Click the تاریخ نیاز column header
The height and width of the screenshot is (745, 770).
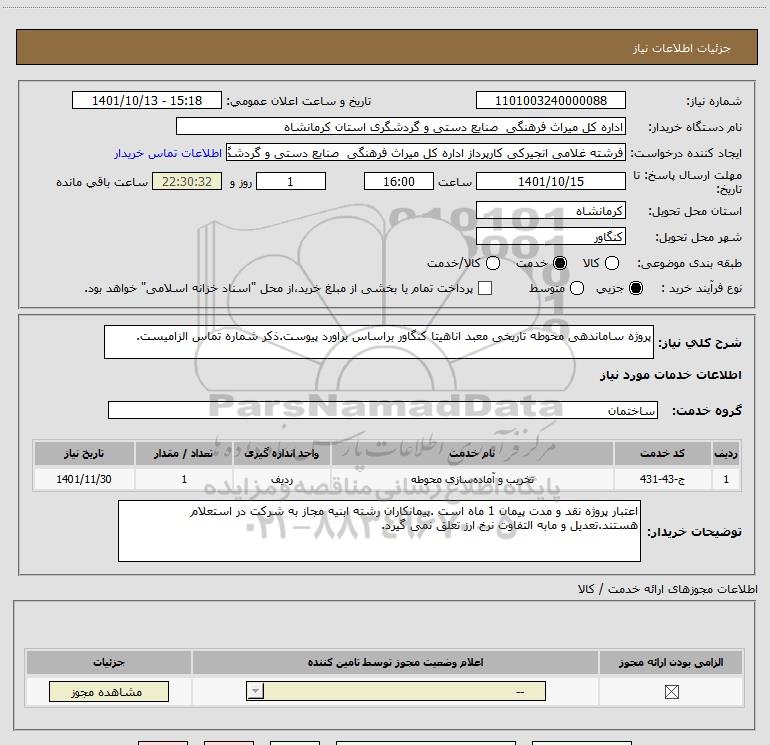84,453
